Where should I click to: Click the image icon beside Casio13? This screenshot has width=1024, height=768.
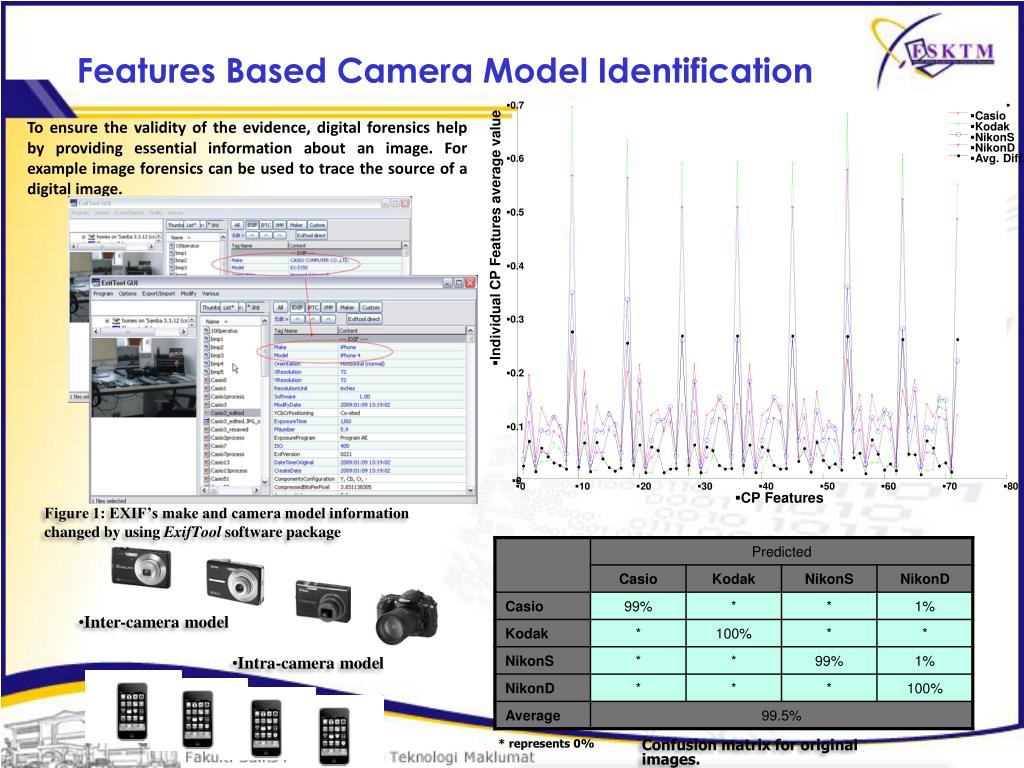pos(206,462)
